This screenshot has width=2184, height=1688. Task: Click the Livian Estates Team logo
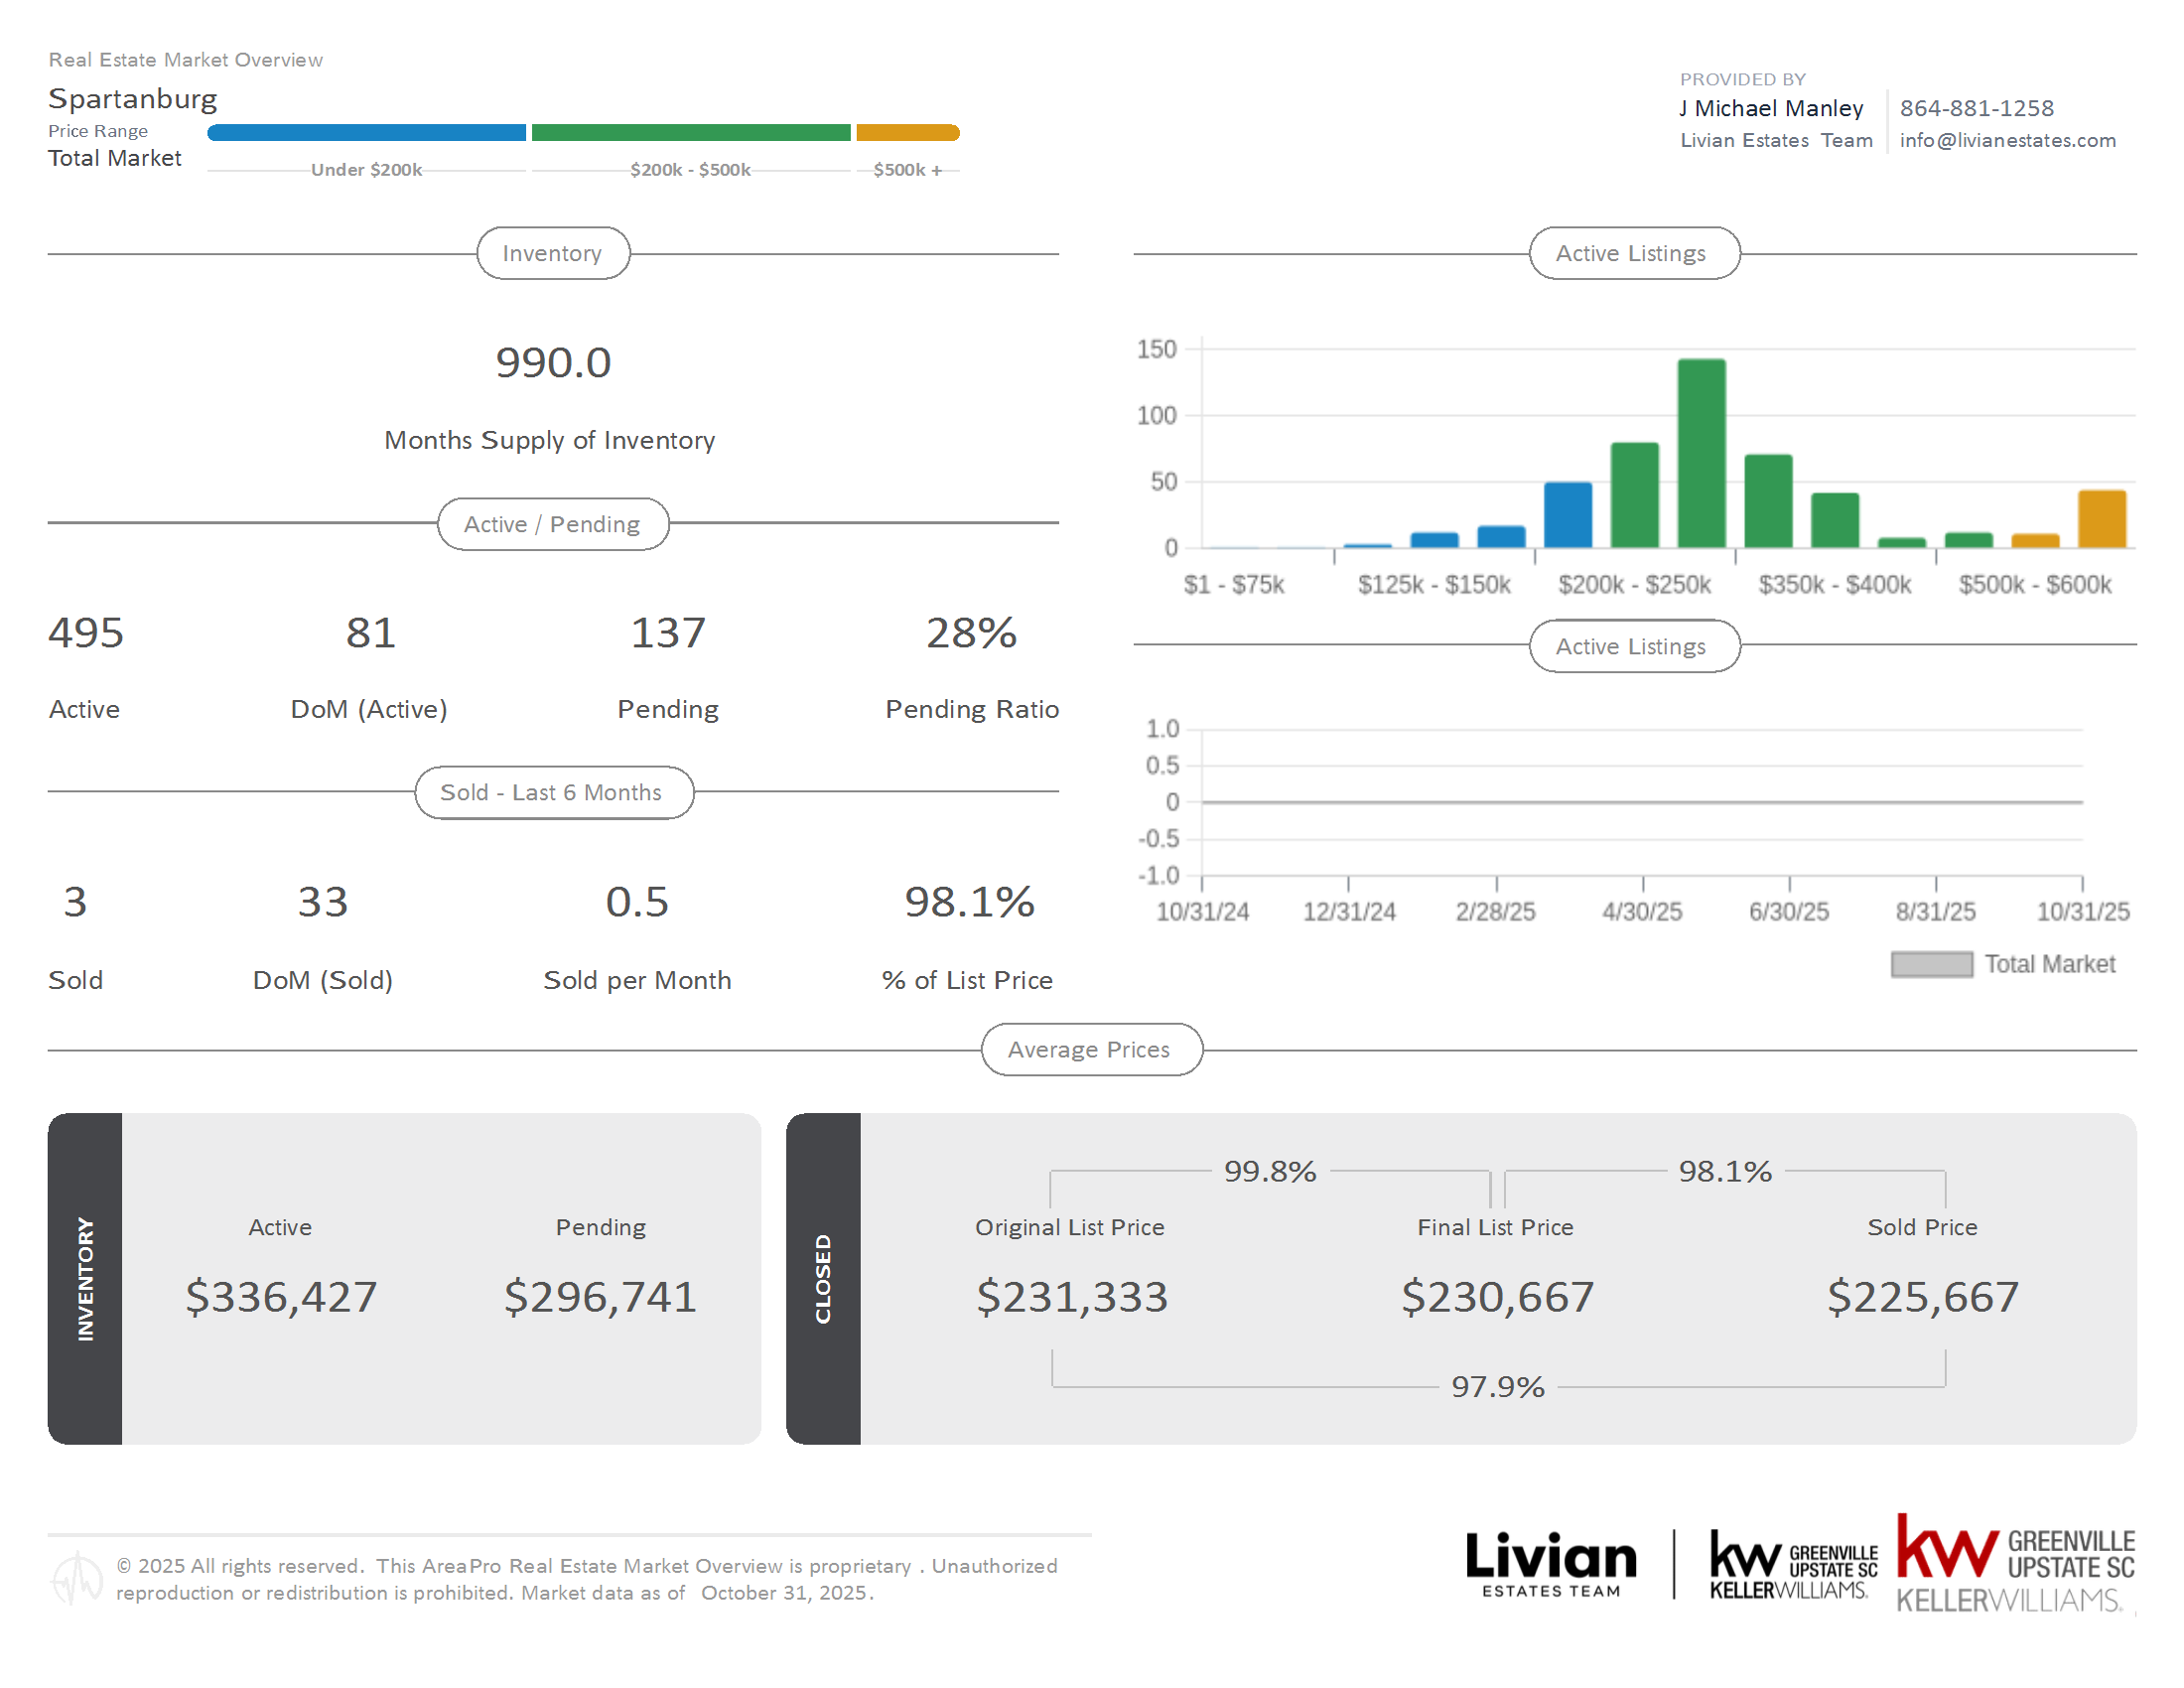pos(1550,1564)
